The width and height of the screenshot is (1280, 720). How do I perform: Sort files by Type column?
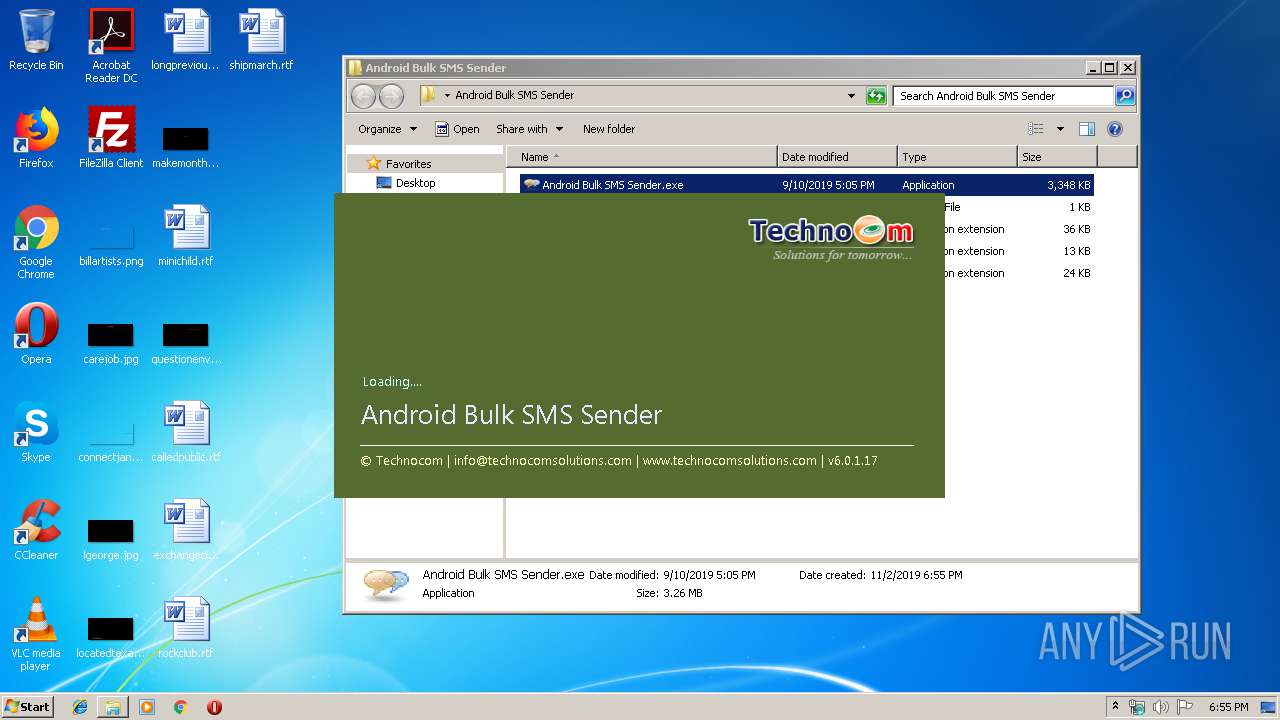point(957,157)
